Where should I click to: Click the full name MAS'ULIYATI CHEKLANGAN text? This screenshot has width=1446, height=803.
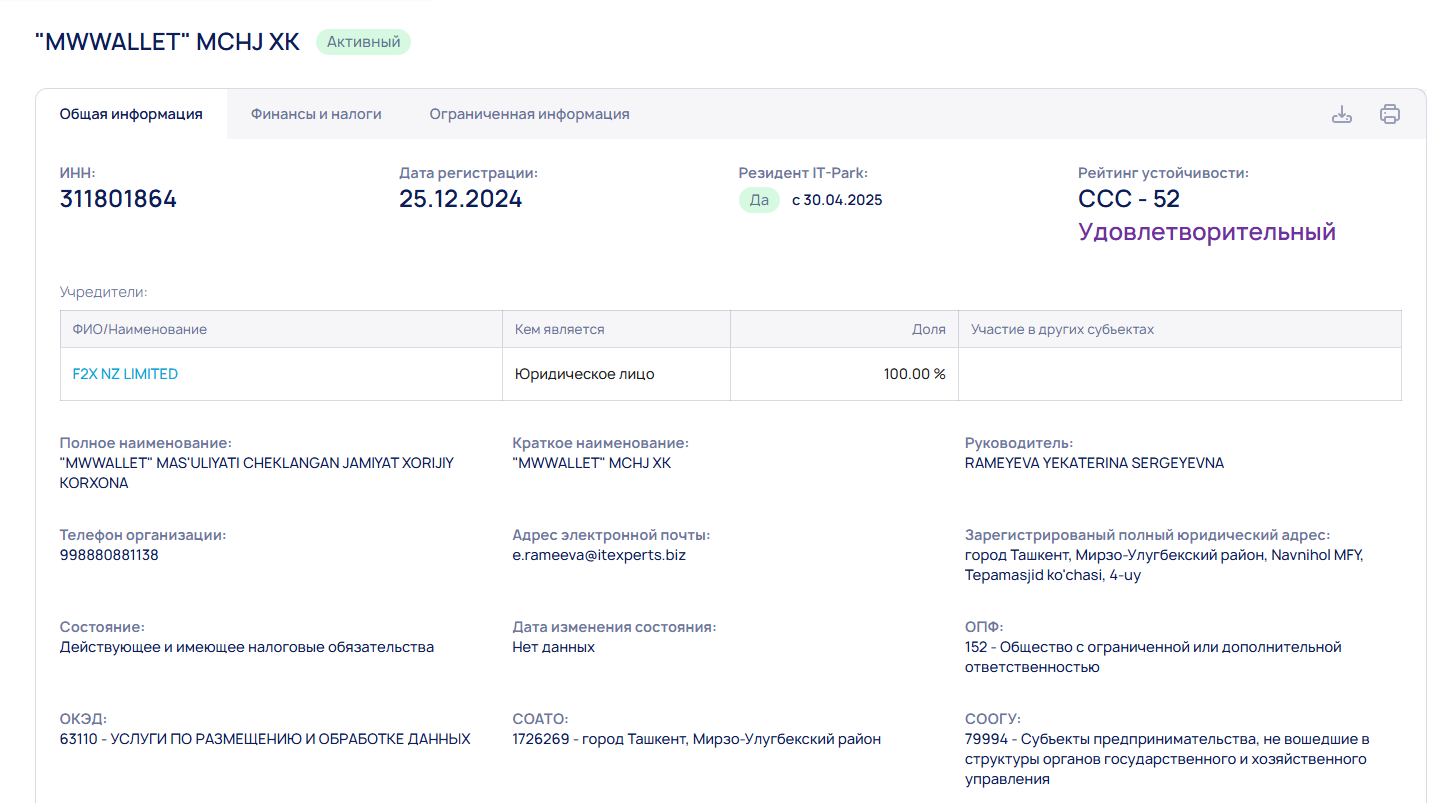pyautogui.click(x=257, y=473)
